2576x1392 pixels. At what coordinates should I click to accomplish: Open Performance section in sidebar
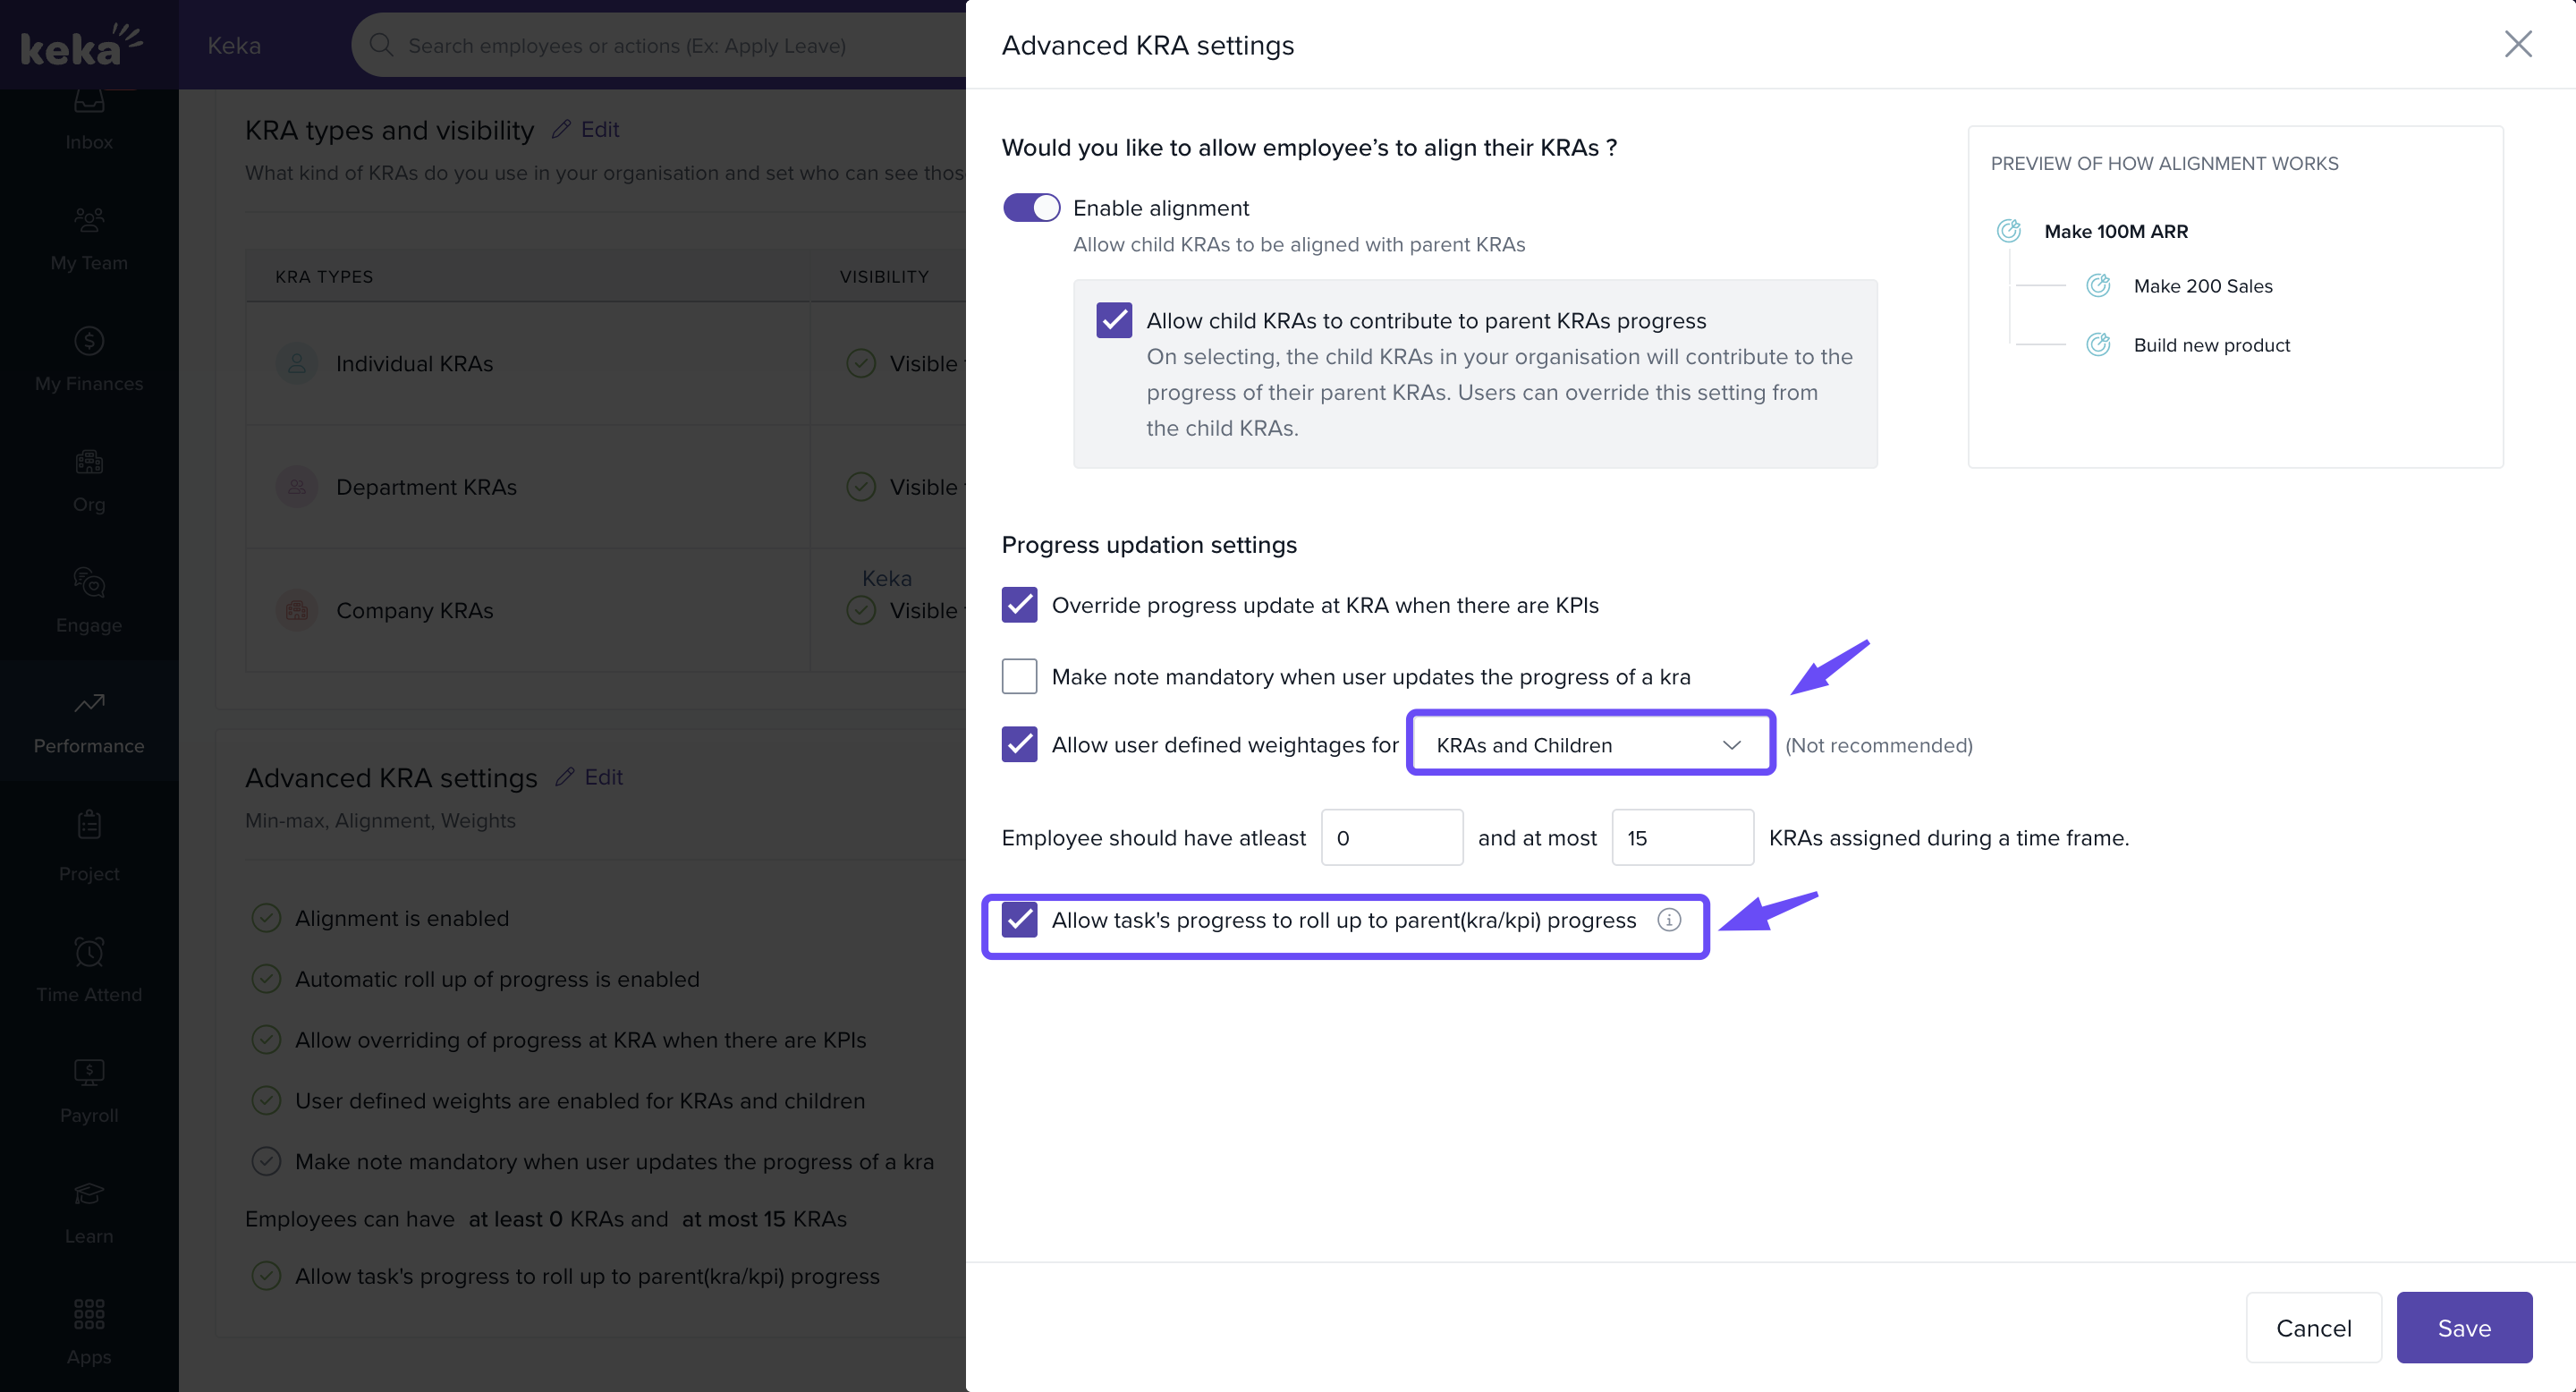point(89,722)
